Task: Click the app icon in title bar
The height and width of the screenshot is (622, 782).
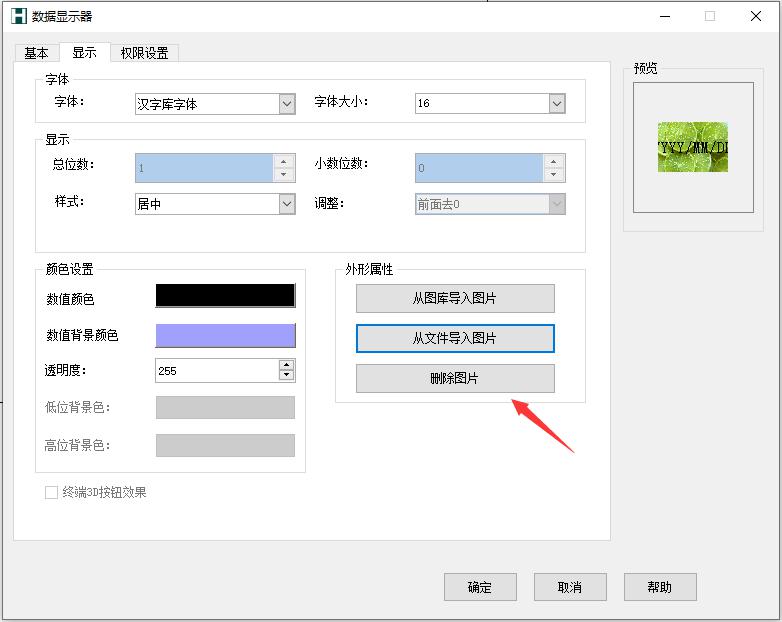Action: (x=17, y=16)
